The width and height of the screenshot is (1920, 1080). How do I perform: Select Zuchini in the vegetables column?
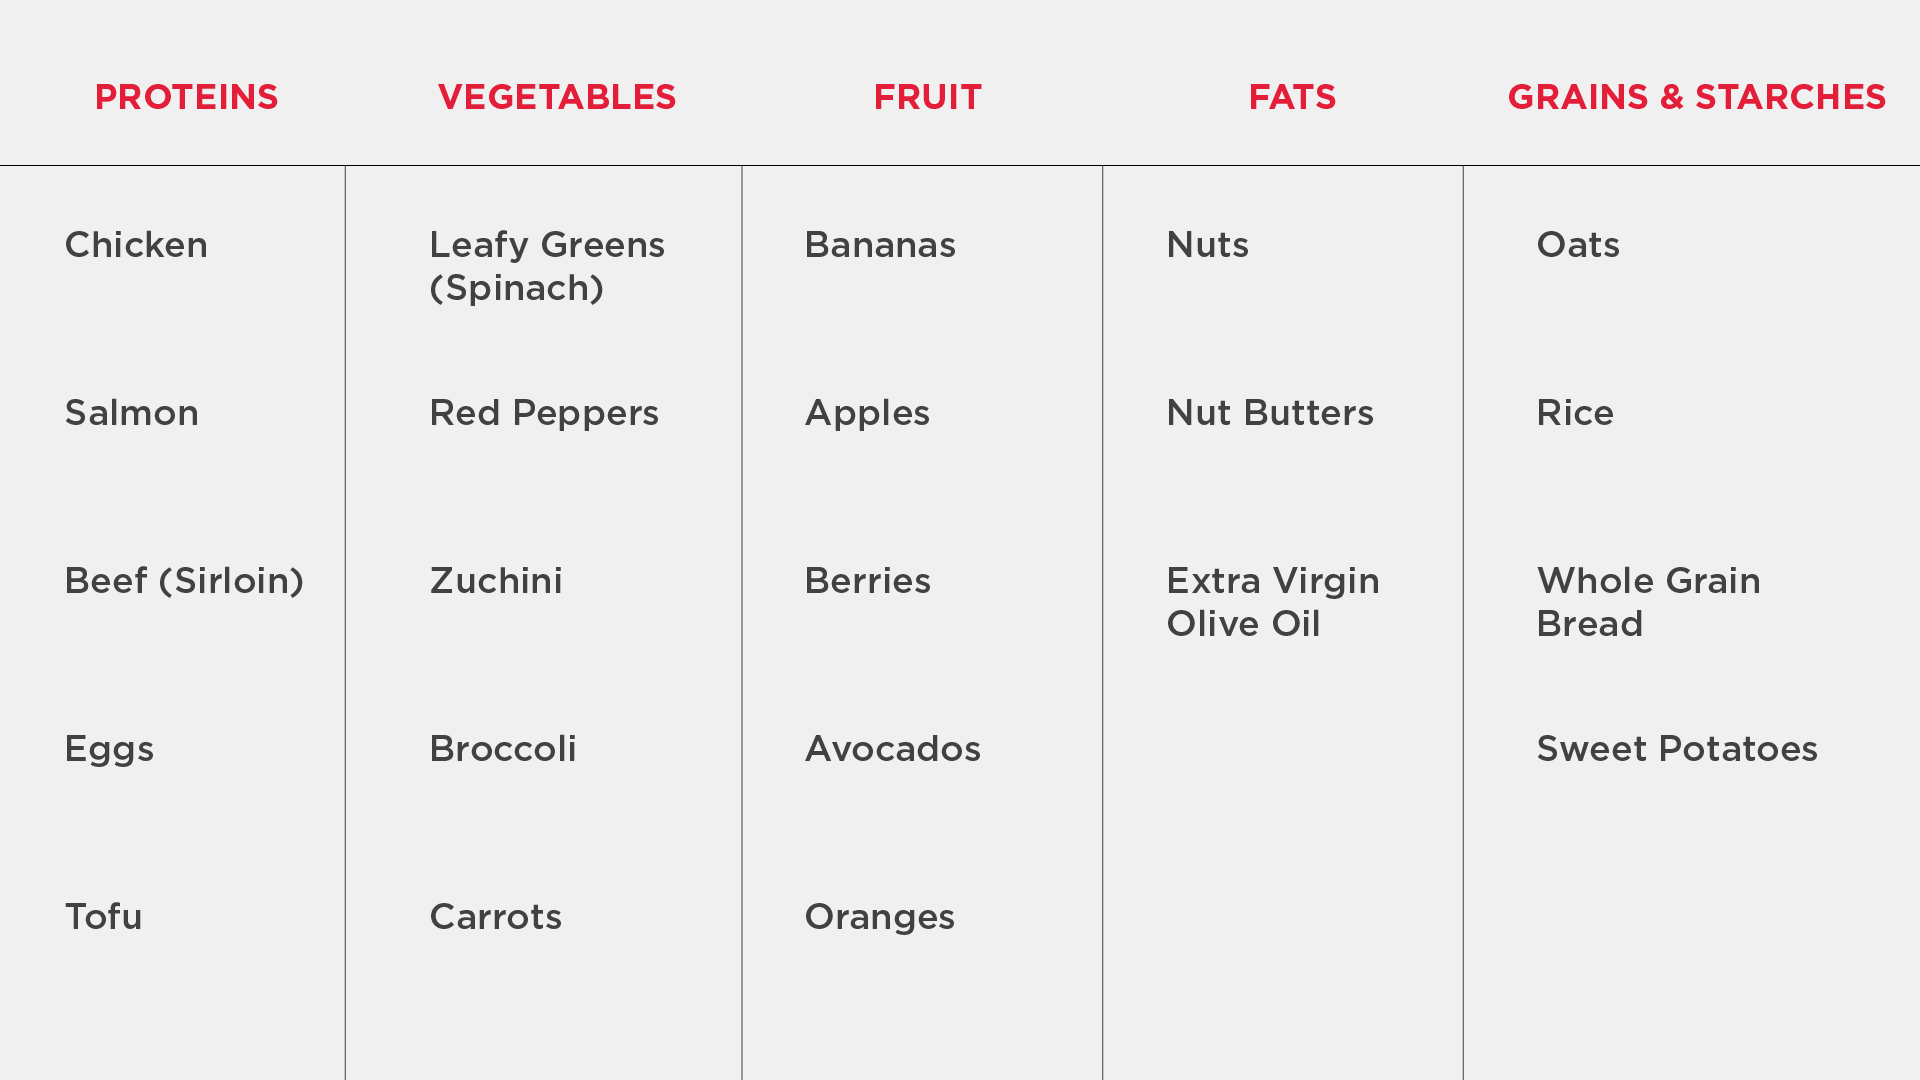point(496,581)
